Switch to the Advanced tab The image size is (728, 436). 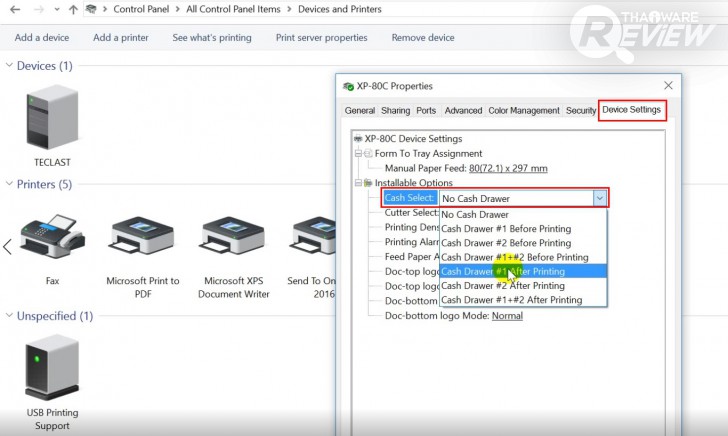(463, 111)
